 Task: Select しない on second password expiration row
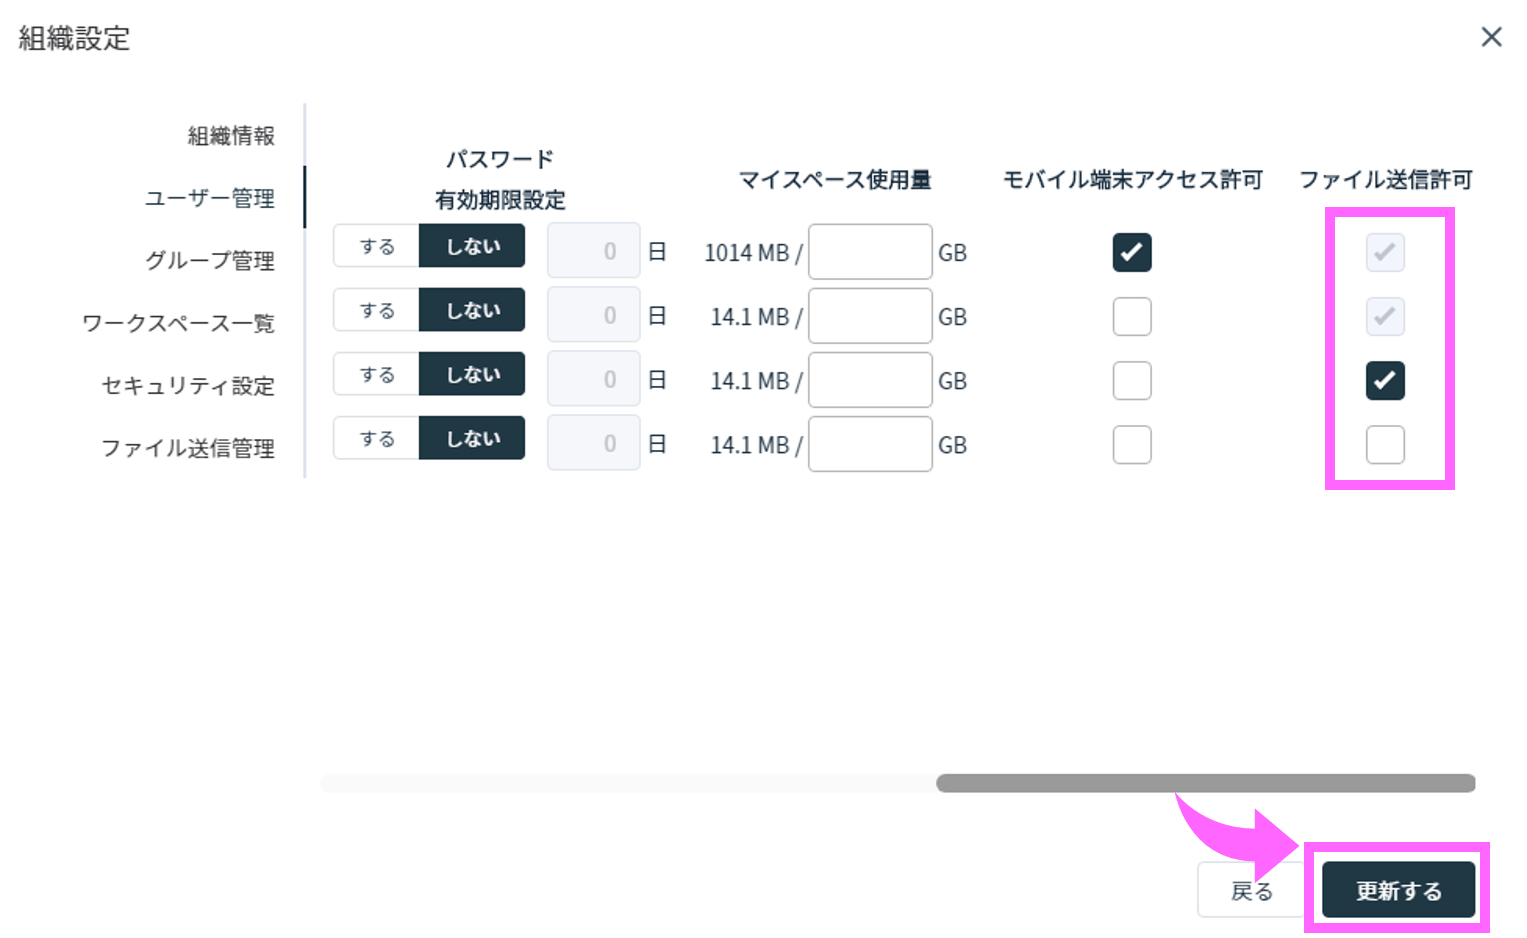click(472, 309)
